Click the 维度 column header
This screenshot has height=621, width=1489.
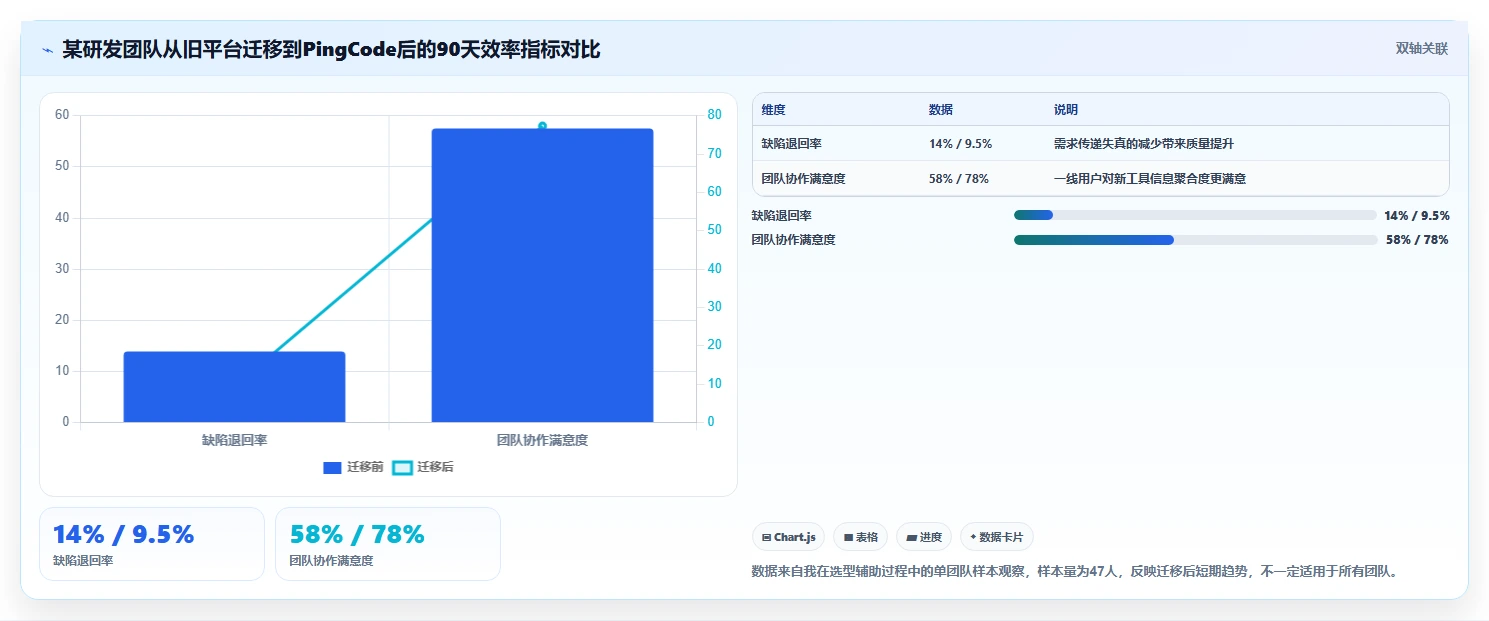[773, 110]
